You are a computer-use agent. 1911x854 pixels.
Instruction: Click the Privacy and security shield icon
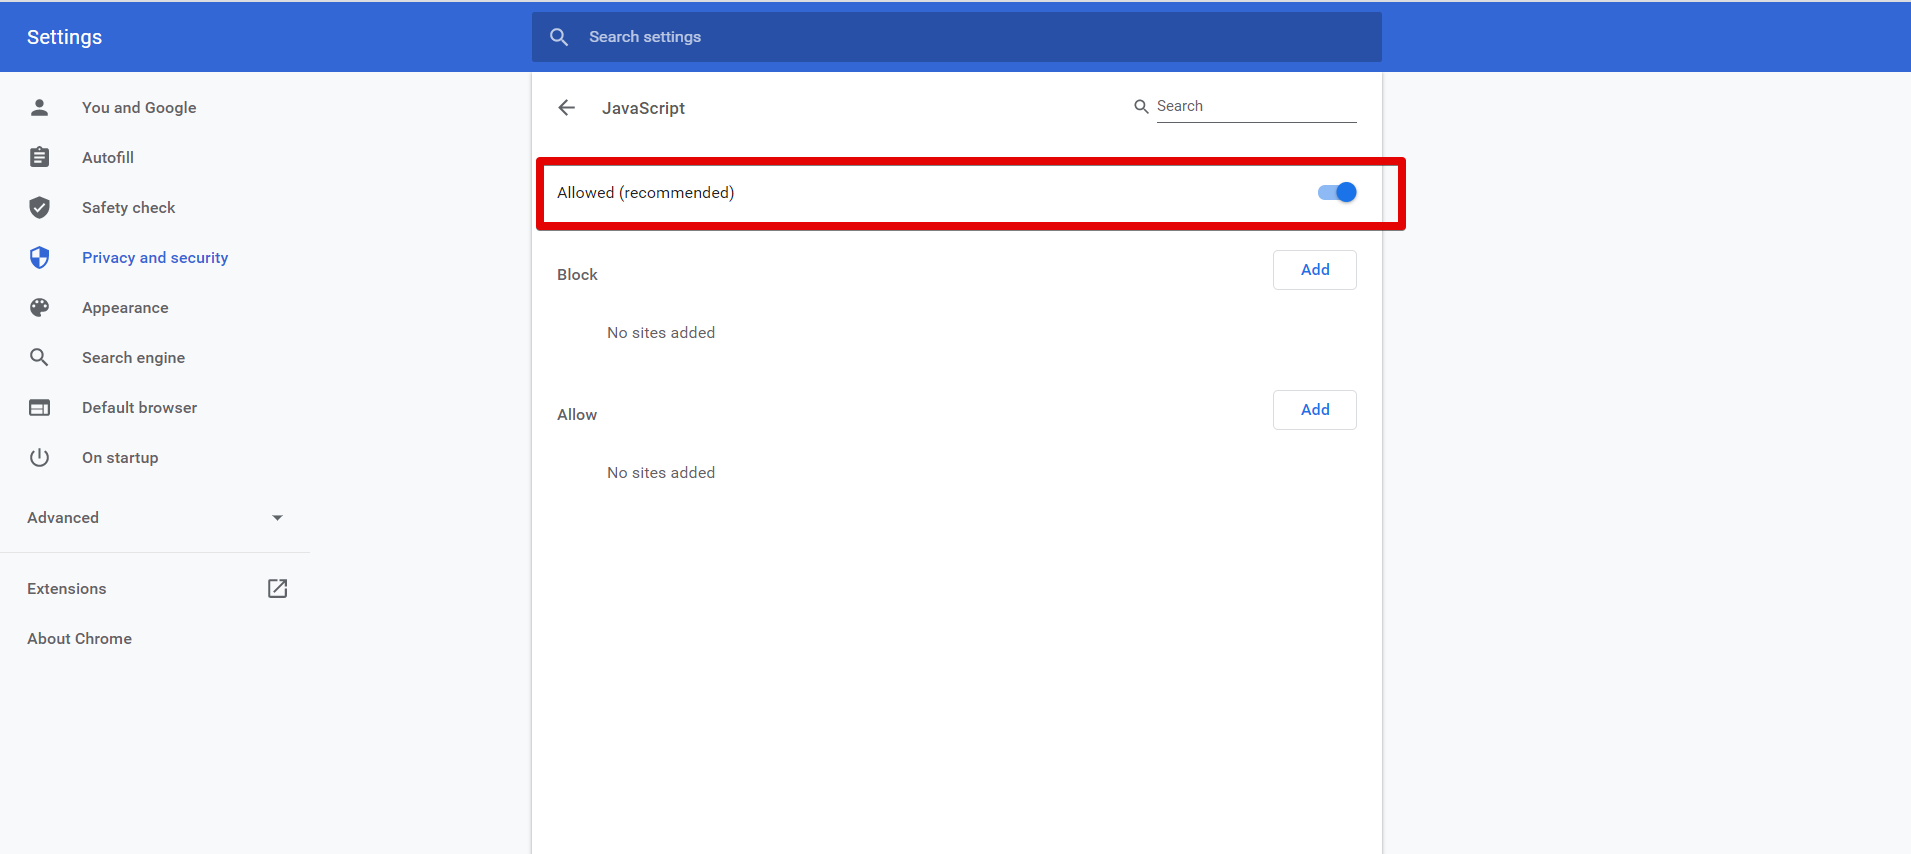(x=39, y=258)
